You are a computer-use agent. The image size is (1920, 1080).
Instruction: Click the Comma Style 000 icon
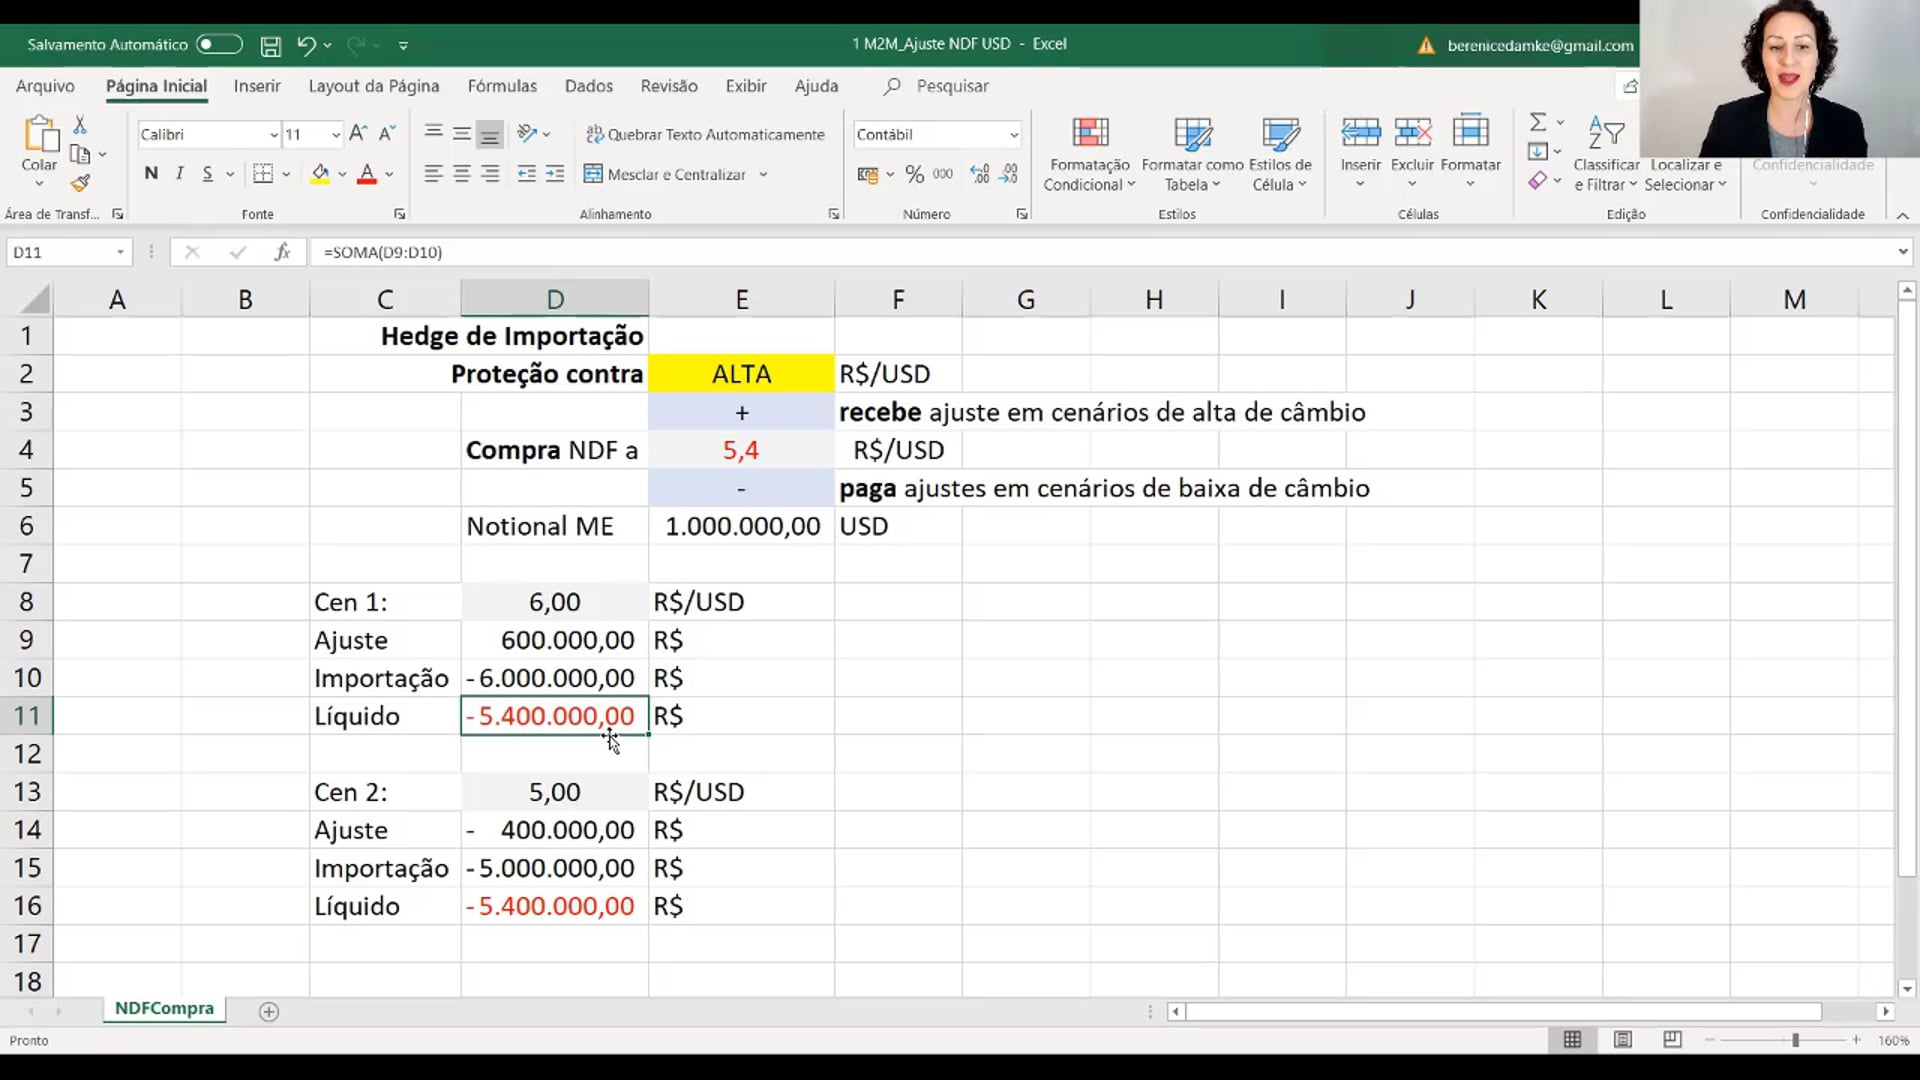tap(943, 174)
